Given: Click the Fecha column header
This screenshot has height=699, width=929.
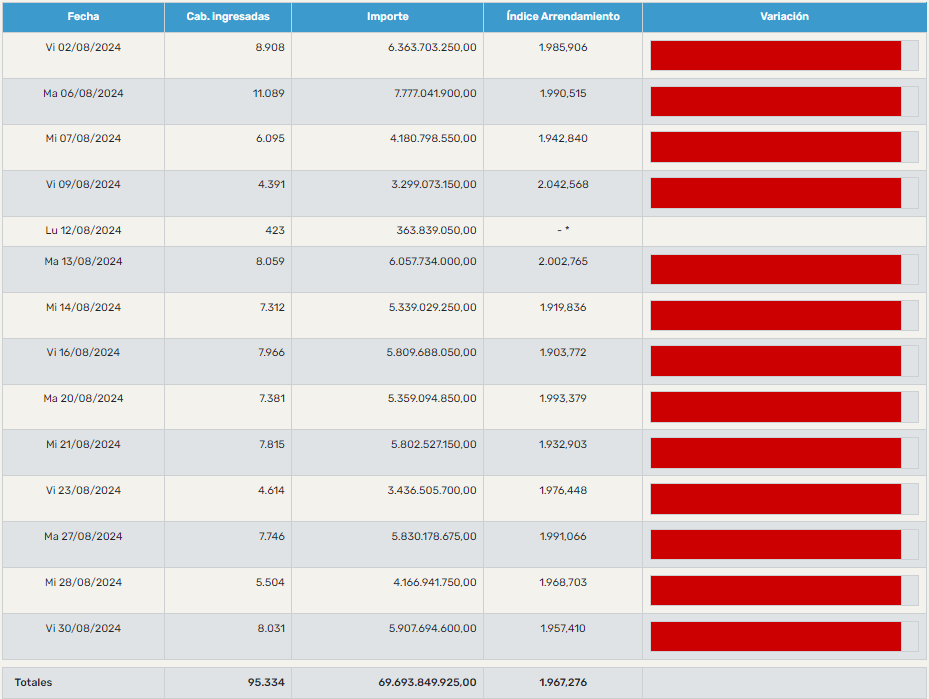Looking at the screenshot, I should pos(83,17).
